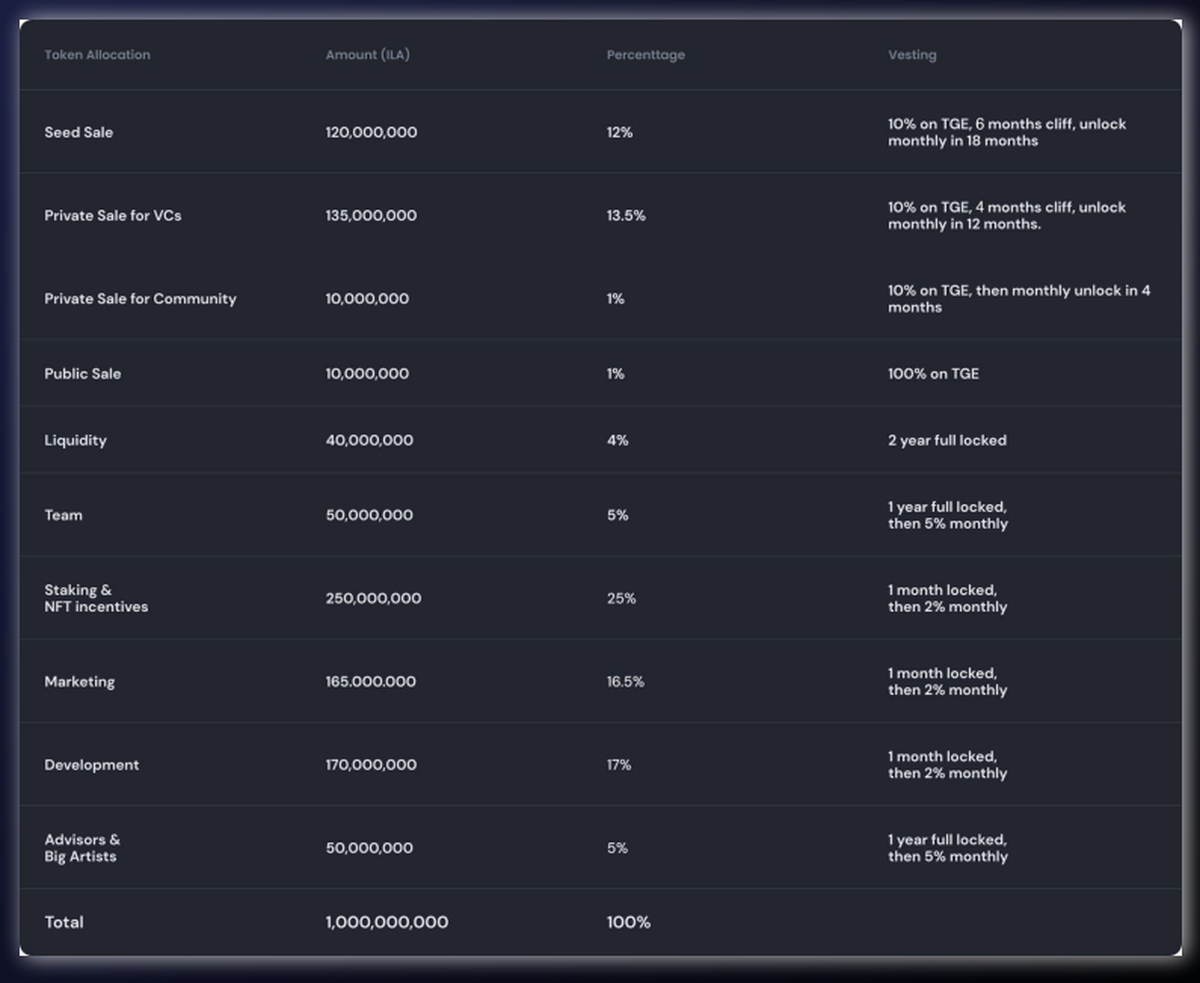Click the 100% on TGE vesting text
Viewport: 1200px width, 983px height.
[933, 373]
